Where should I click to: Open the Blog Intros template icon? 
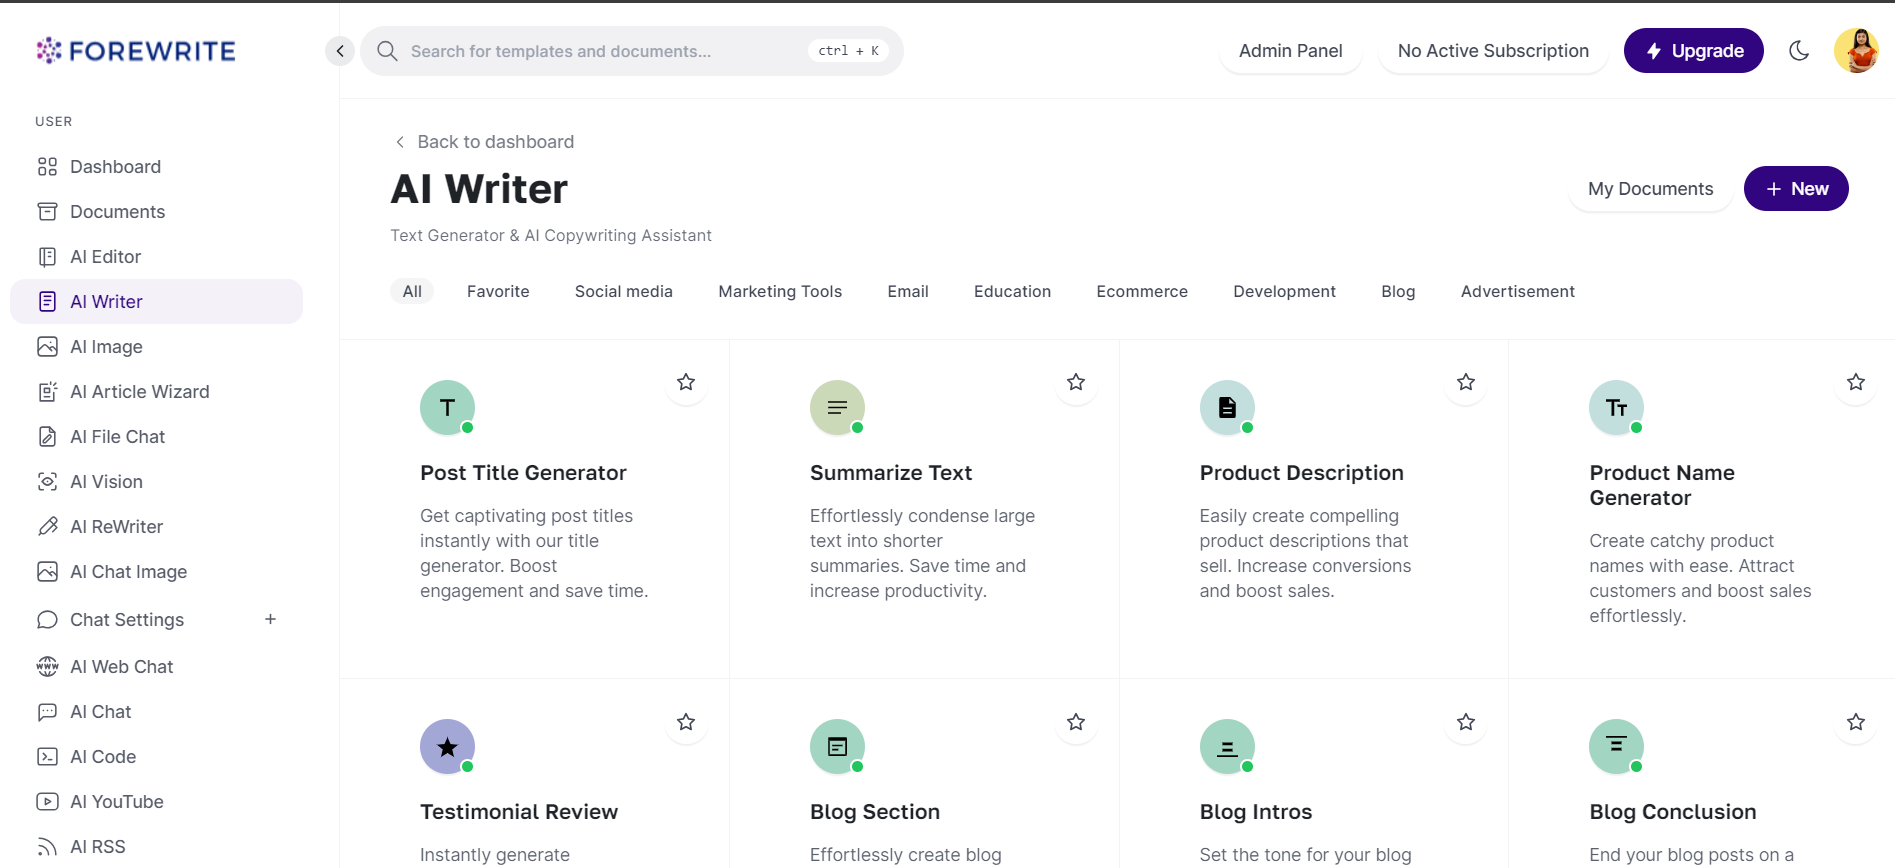pyautogui.click(x=1227, y=746)
